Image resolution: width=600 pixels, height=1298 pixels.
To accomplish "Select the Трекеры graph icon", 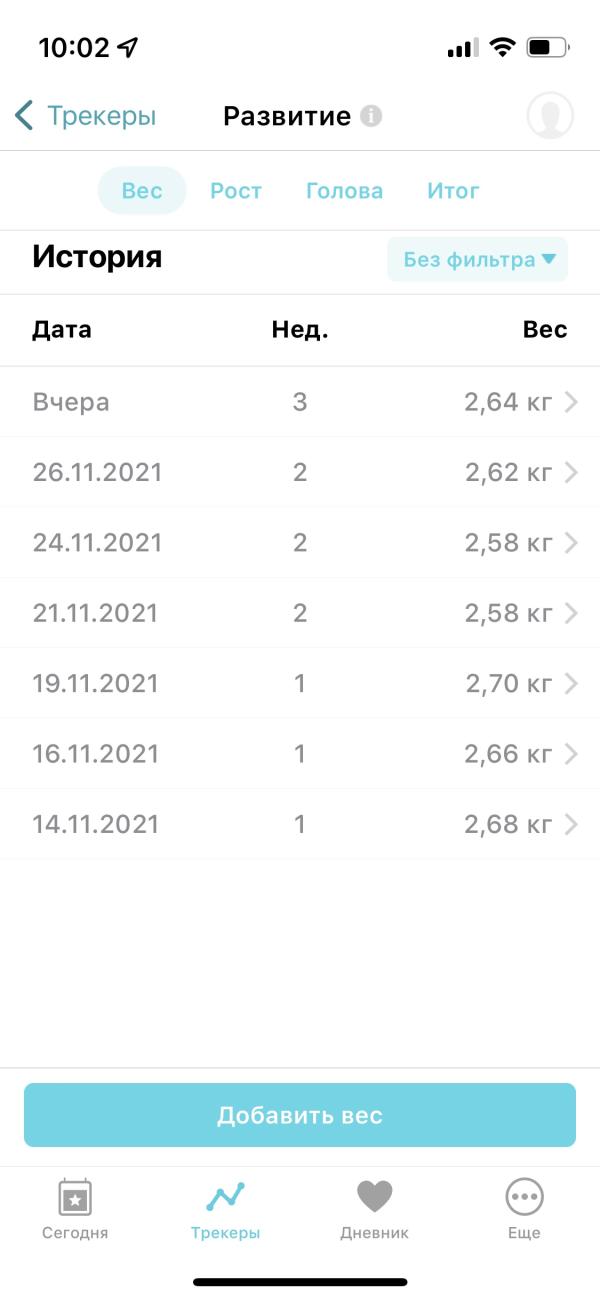I will tap(225, 1196).
